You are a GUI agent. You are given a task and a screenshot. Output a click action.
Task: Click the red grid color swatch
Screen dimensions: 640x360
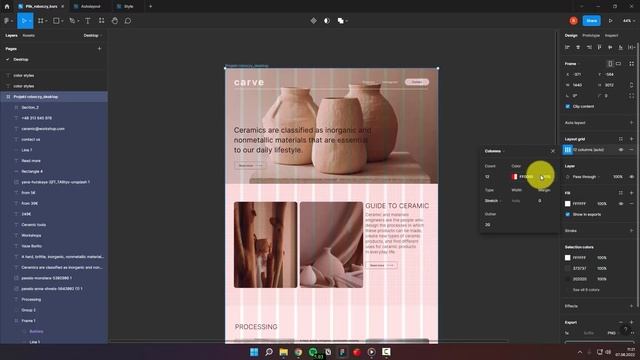(514, 177)
